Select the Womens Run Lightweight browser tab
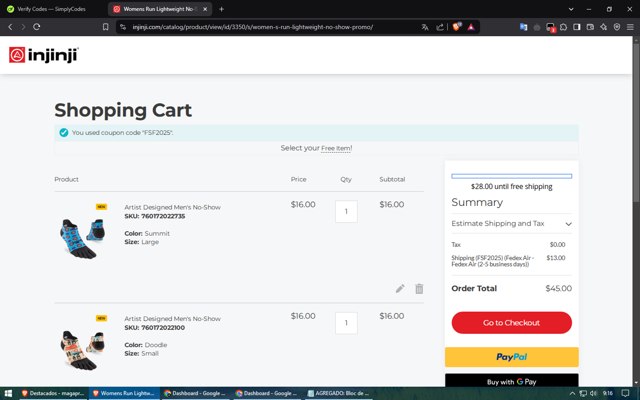Screen dimensions: 640x400 [160, 9]
